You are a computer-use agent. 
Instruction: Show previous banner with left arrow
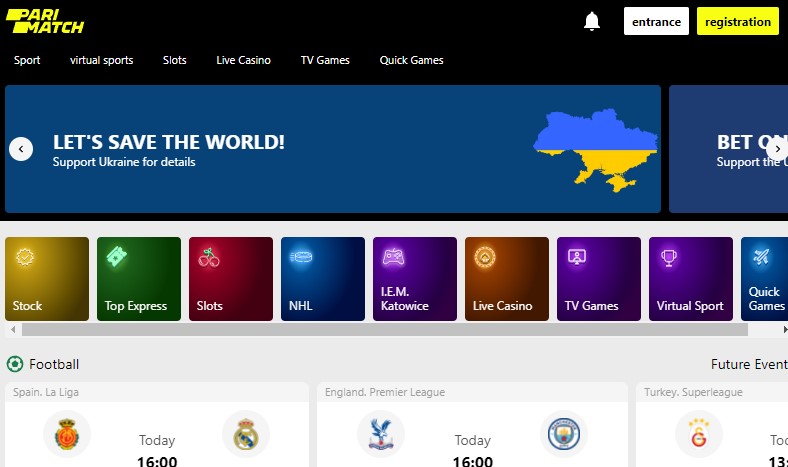tap(21, 149)
